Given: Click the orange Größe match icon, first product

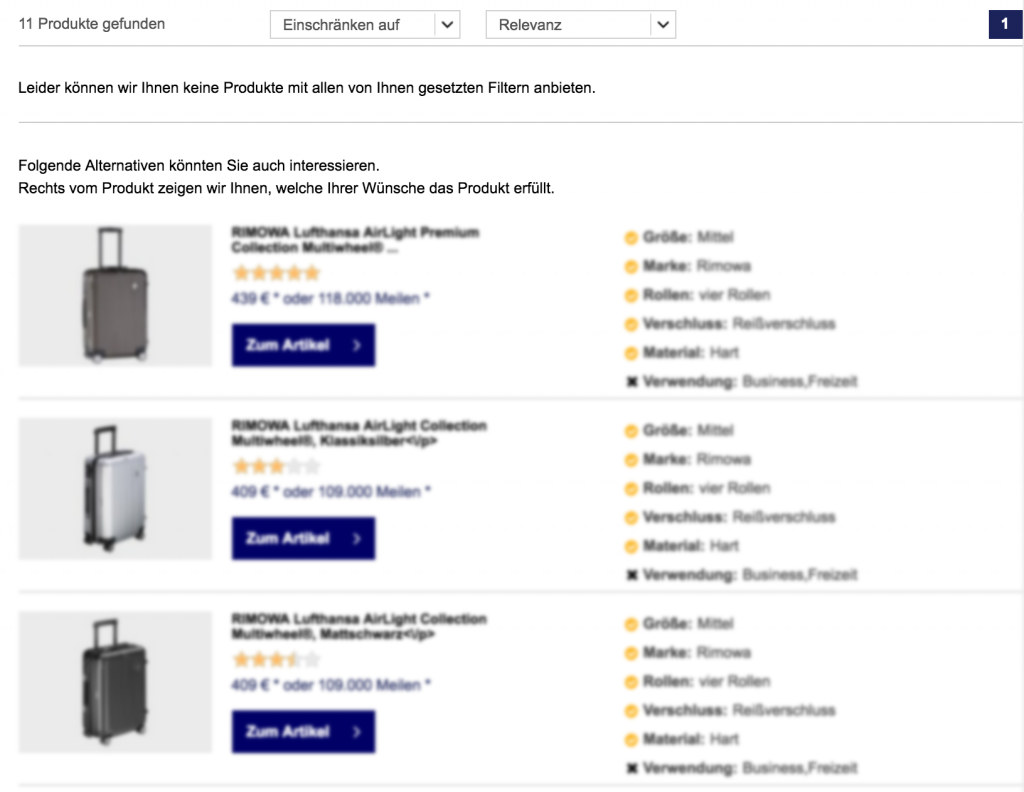Looking at the screenshot, I should pyautogui.click(x=631, y=238).
